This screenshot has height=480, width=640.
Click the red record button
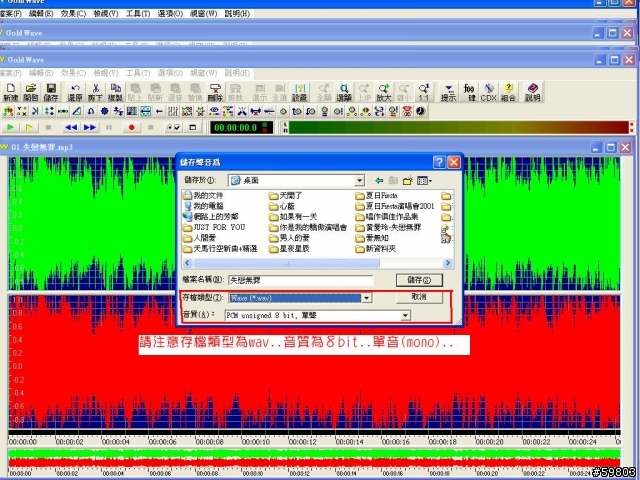coord(131,128)
